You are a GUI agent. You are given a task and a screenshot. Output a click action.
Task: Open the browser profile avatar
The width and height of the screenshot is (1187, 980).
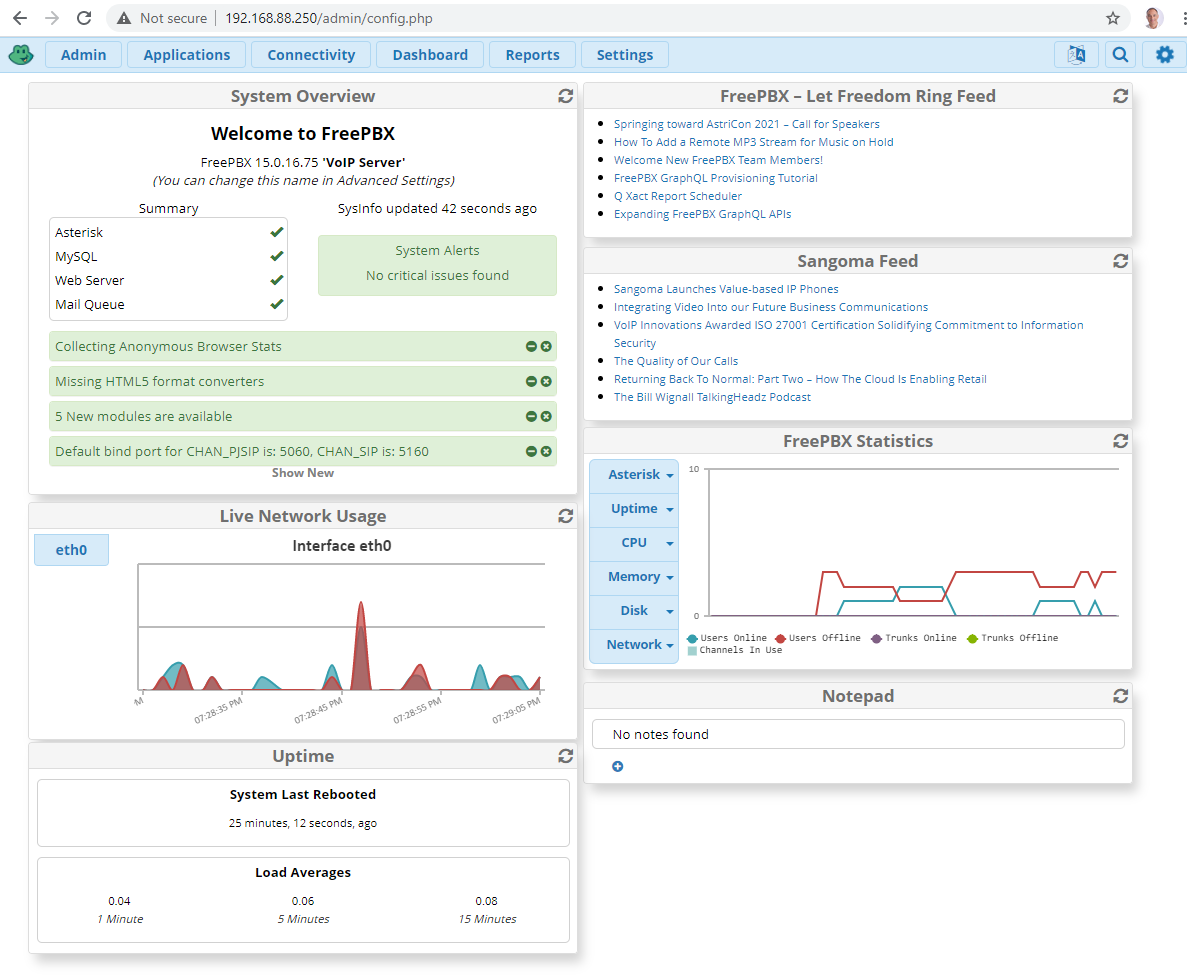[1154, 18]
